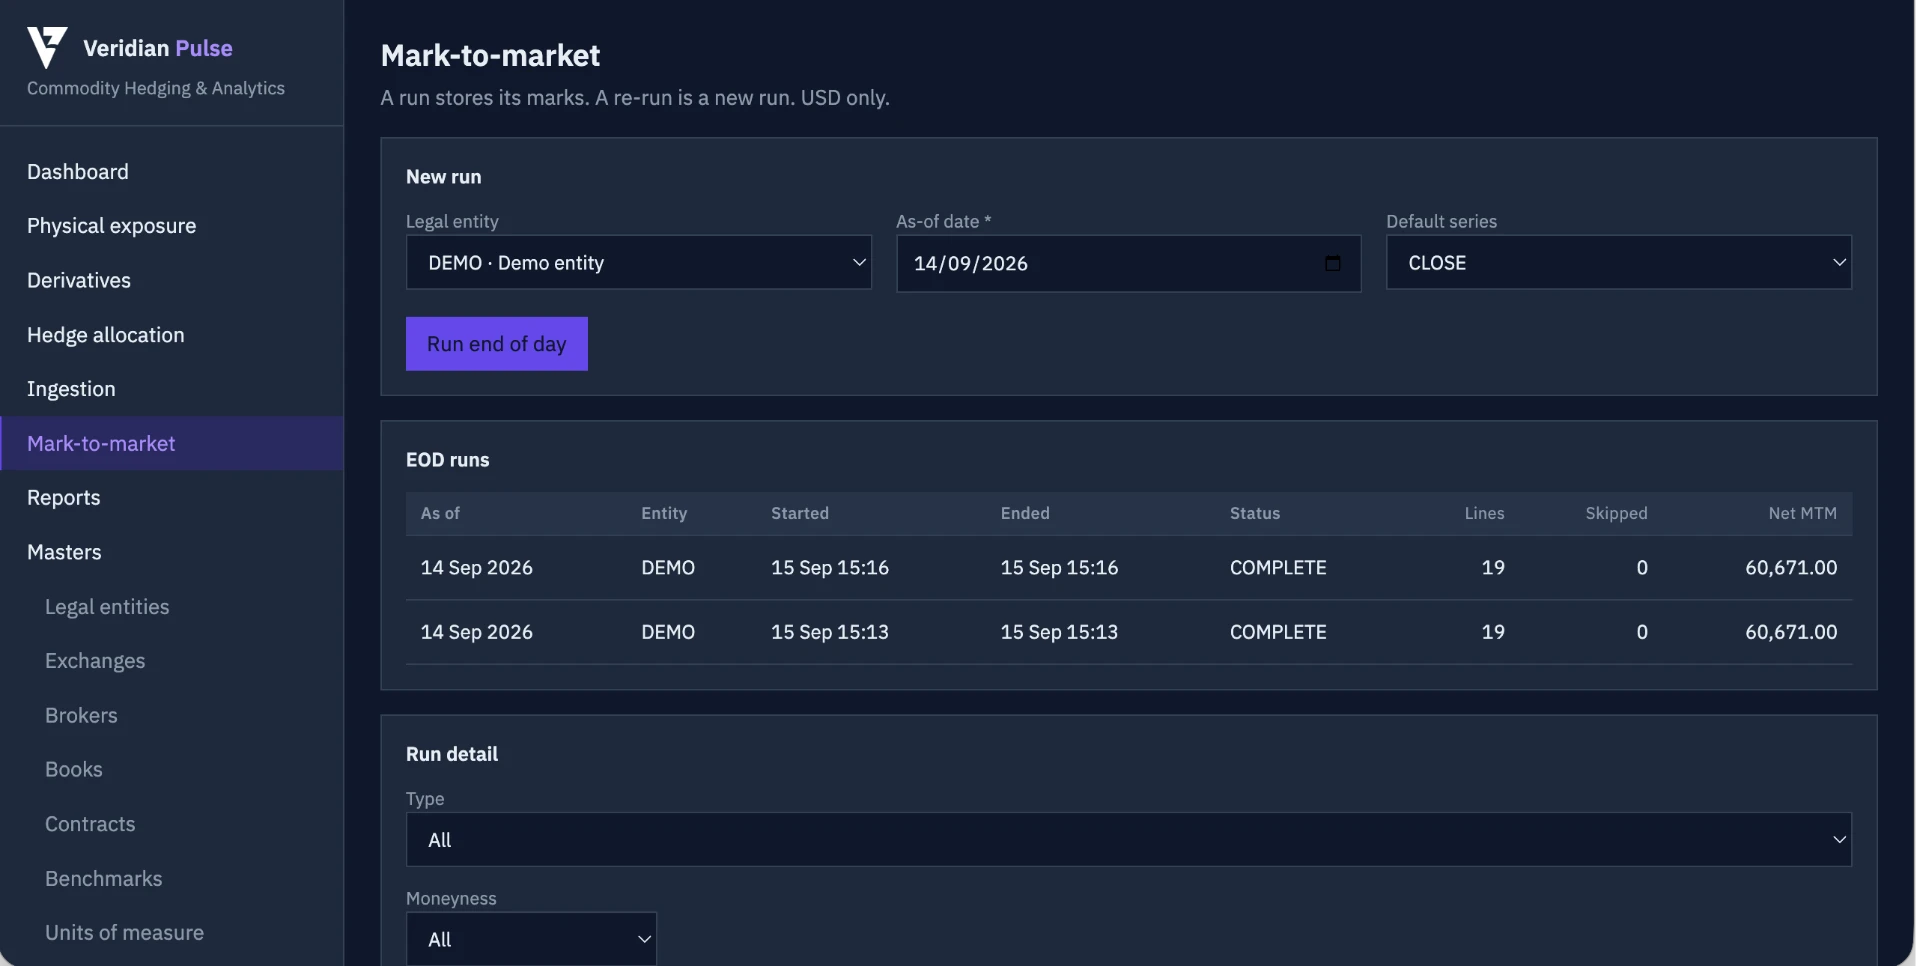Open the Run detail Type dropdown
This screenshot has width=1920, height=966.
coord(1129,840)
